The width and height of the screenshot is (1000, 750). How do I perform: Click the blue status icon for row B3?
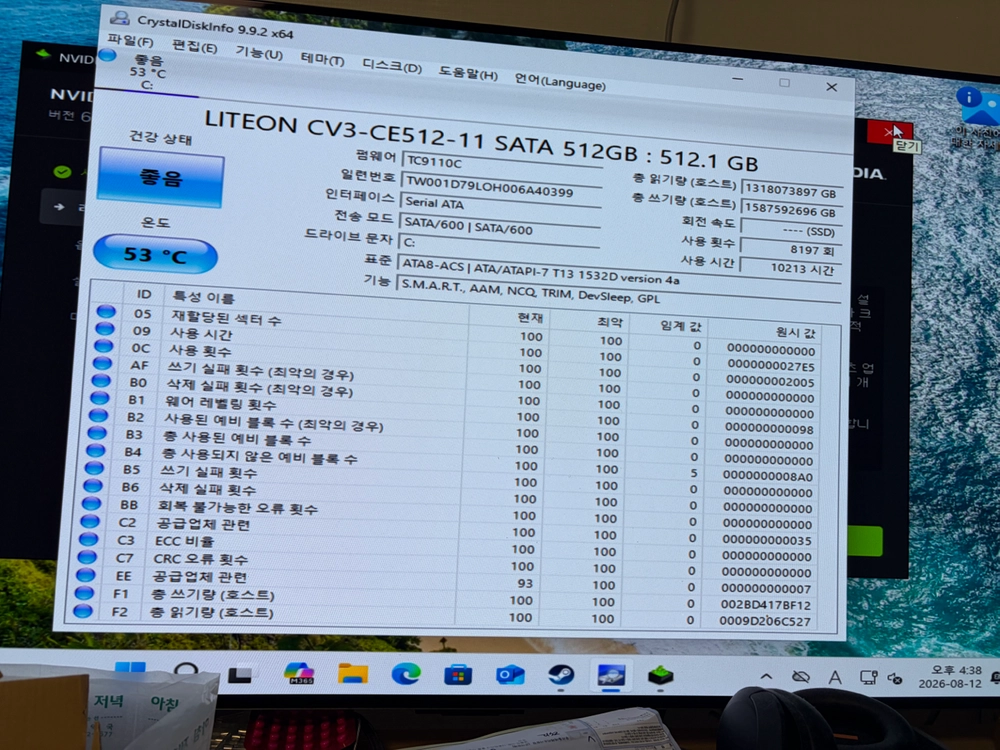point(97,433)
